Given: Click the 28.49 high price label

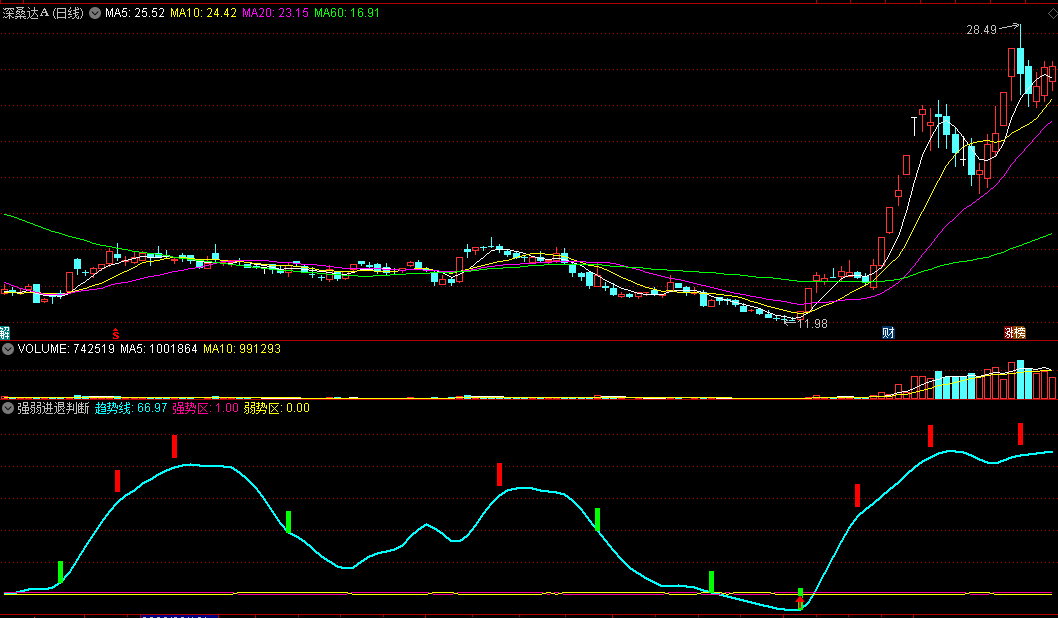Looking at the screenshot, I should (x=981, y=30).
